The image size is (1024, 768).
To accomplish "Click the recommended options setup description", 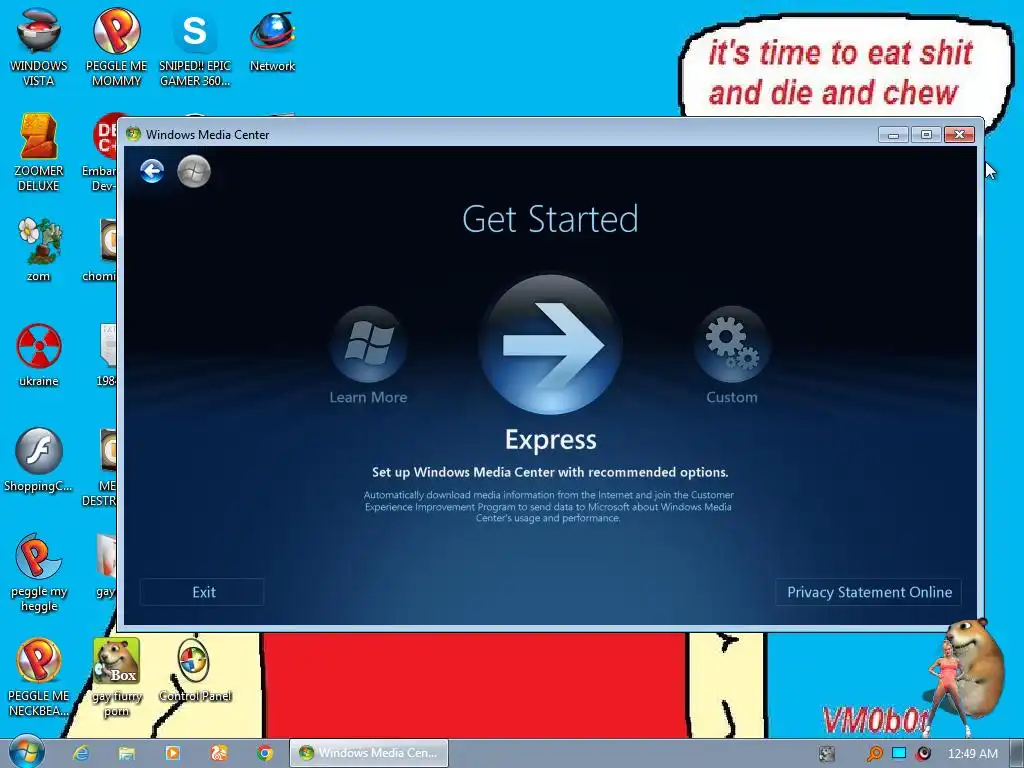I will tap(550, 472).
